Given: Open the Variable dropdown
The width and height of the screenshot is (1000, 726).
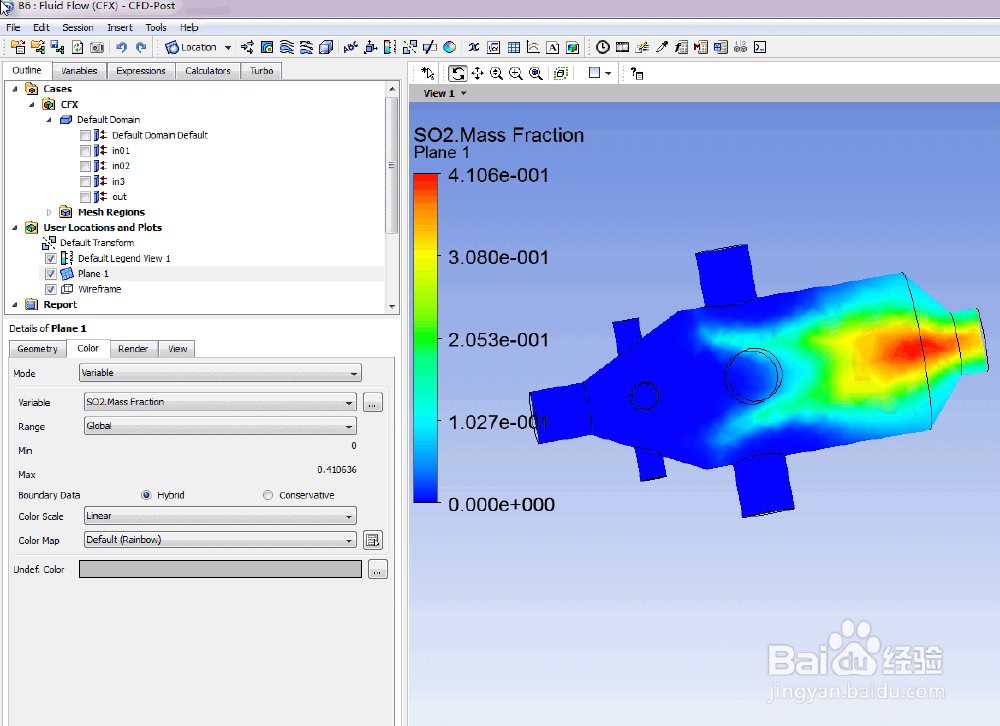Looking at the screenshot, I should 220,402.
